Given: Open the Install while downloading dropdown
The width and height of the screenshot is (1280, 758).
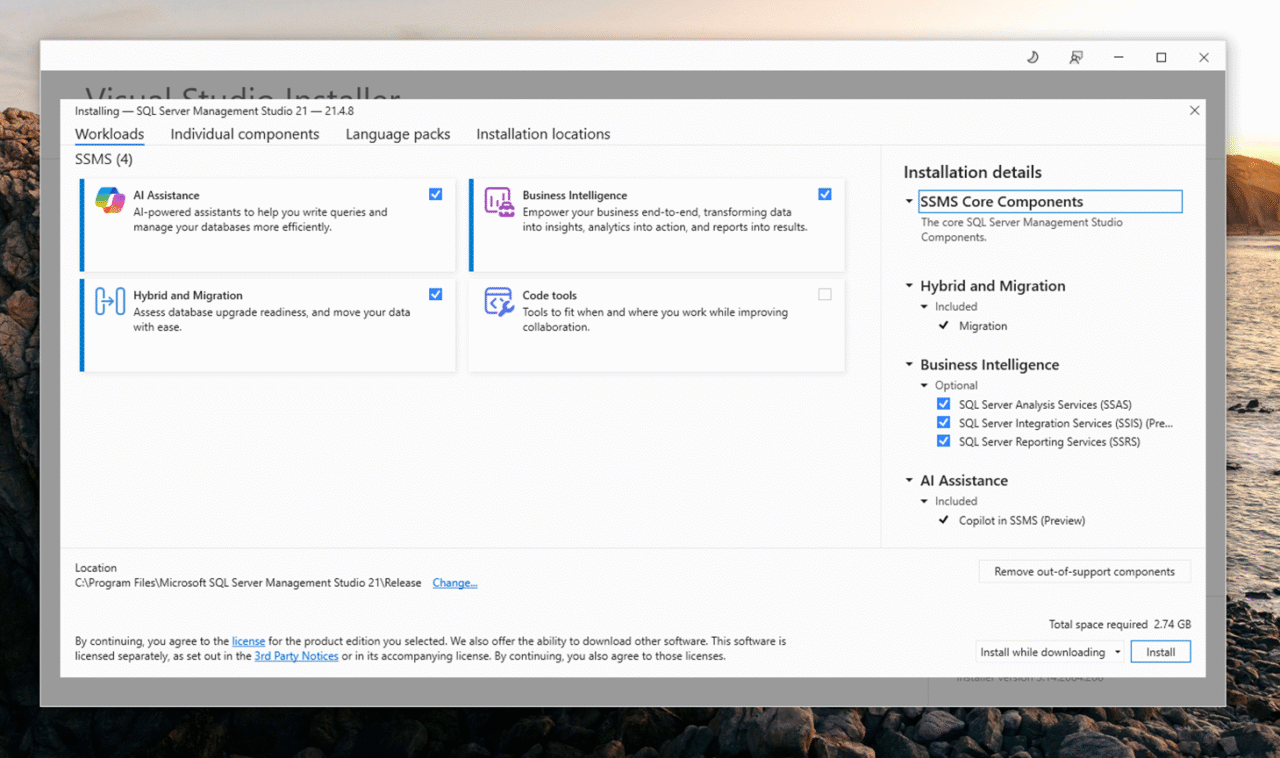Looking at the screenshot, I should pos(1050,652).
